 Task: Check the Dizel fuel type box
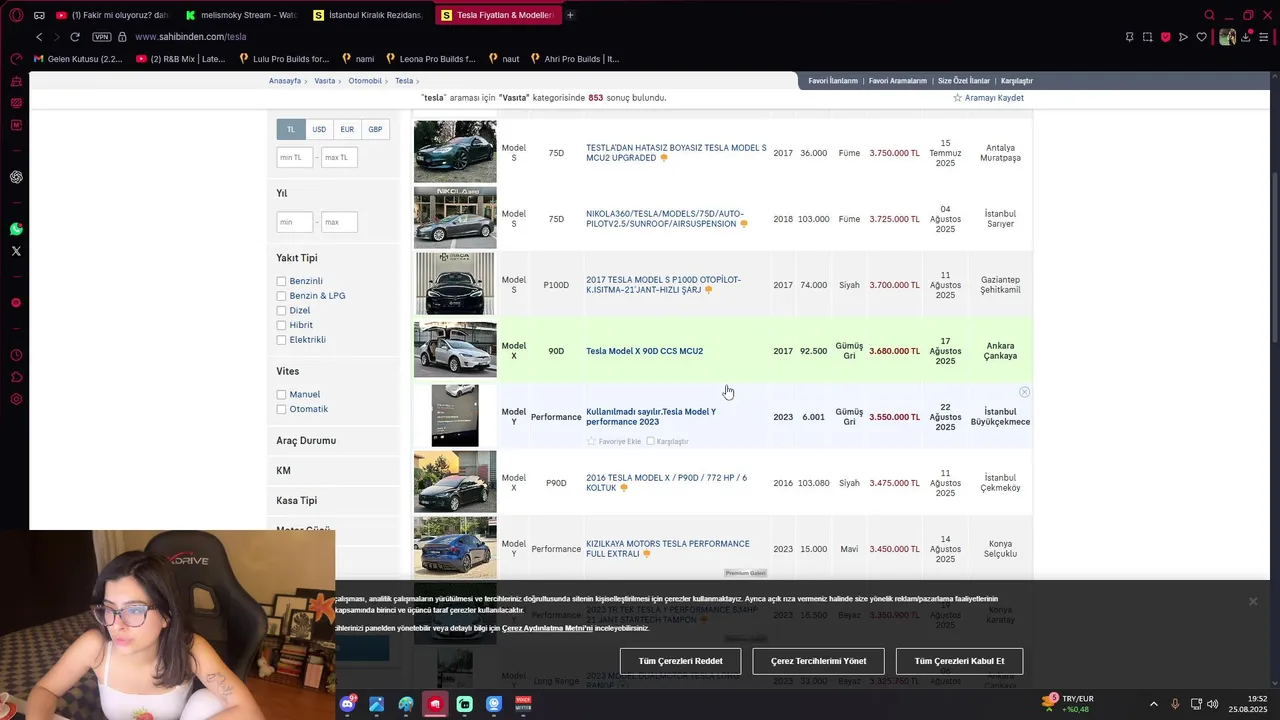click(281, 311)
